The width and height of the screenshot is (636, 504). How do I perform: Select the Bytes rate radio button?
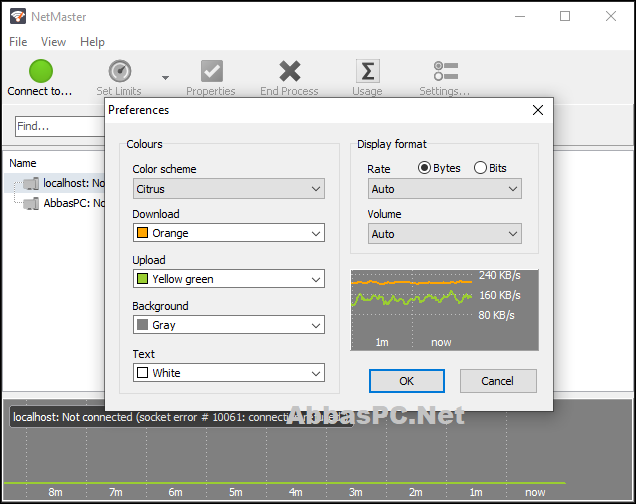coord(424,167)
